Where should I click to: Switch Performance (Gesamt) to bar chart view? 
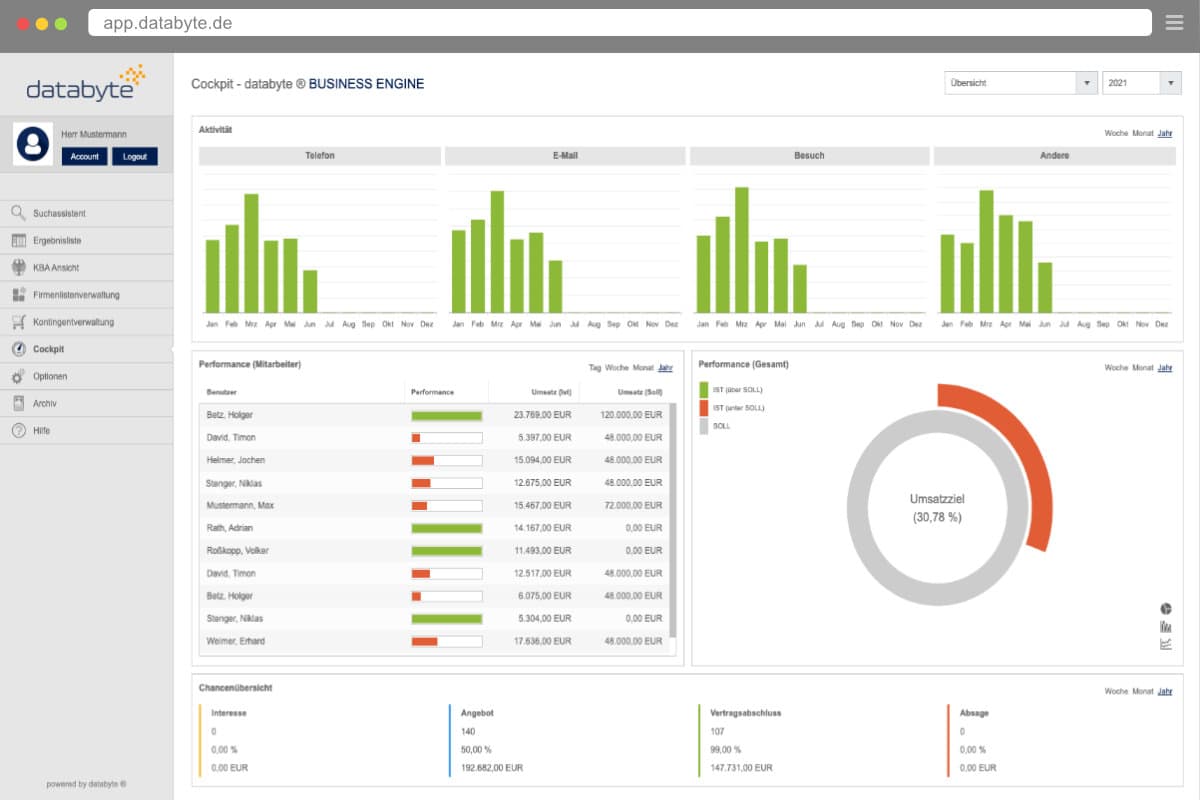pyautogui.click(x=1166, y=626)
